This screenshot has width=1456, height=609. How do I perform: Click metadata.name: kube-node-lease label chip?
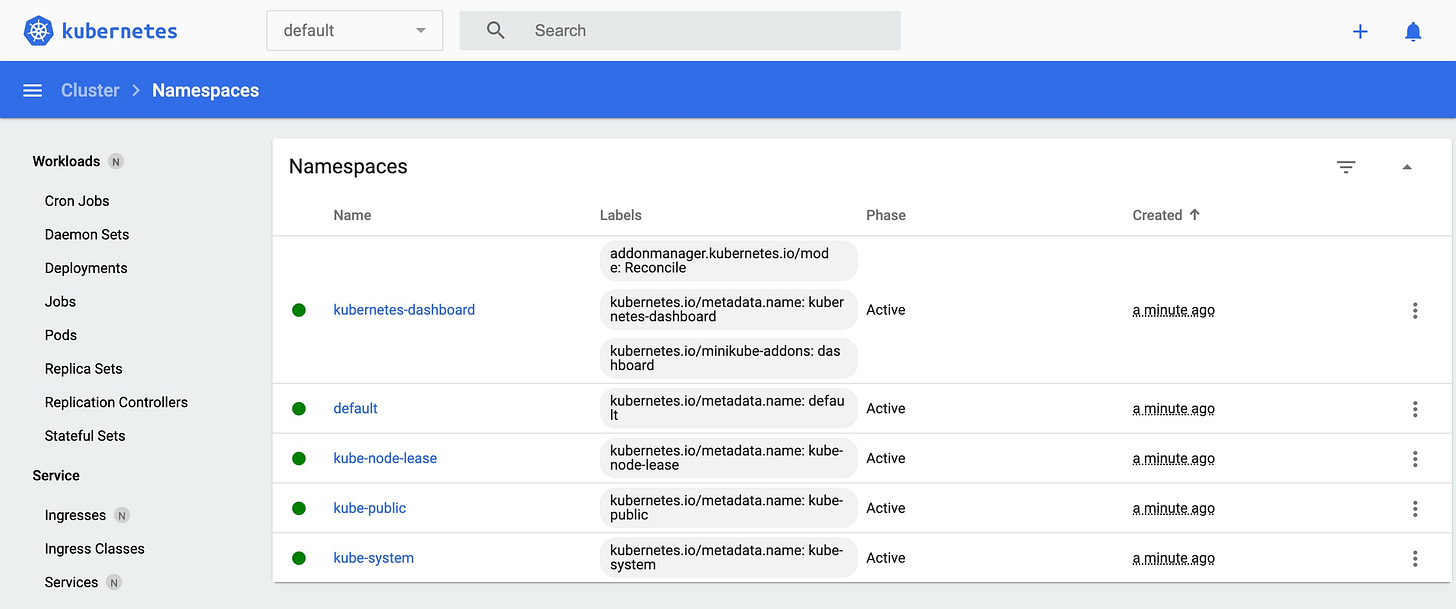click(729, 458)
